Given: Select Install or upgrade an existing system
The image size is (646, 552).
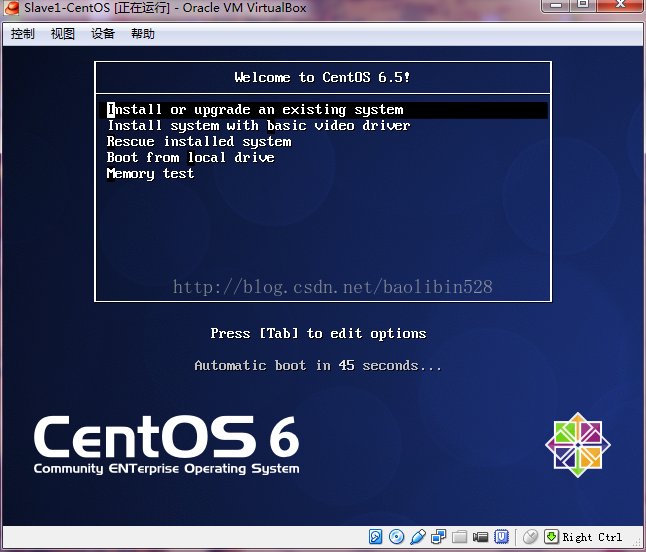Looking at the screenshot, I should pyautogui.click(x=323, y=110).
